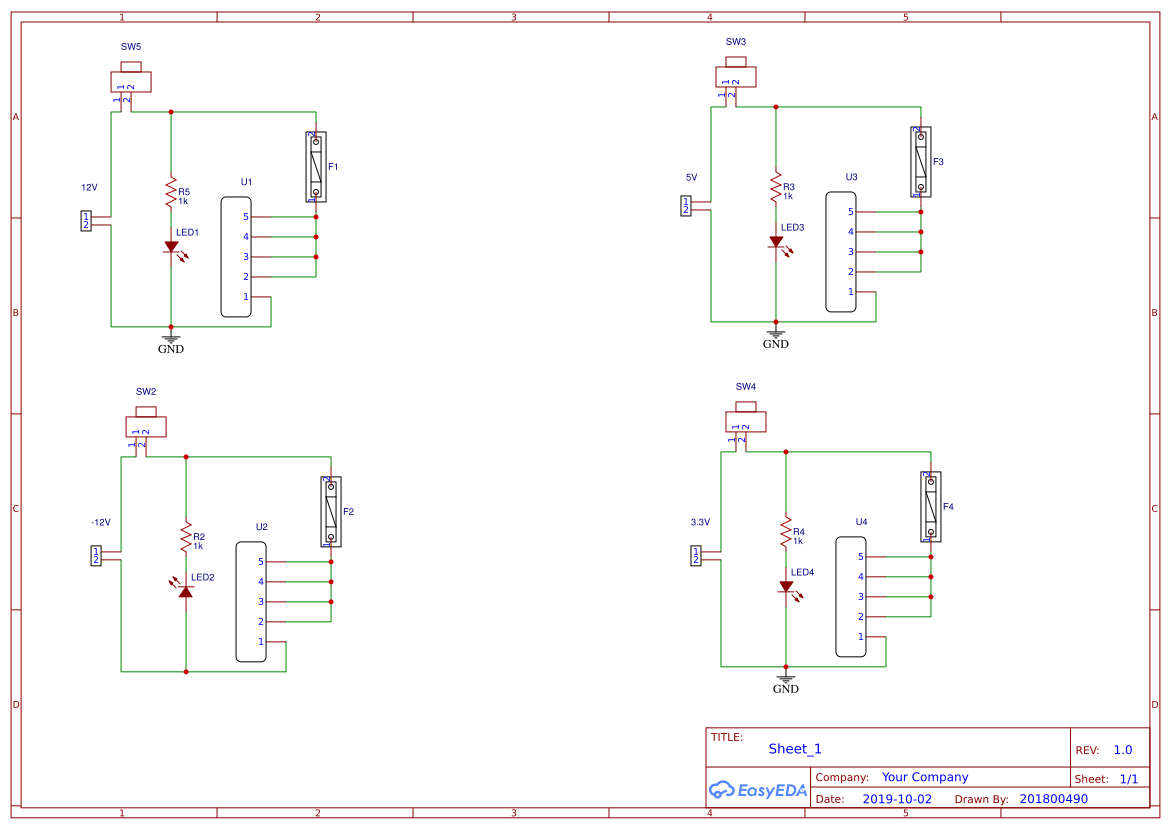Select the Your Company field
The image size is (1172, 829).
[x=924, y=777]
